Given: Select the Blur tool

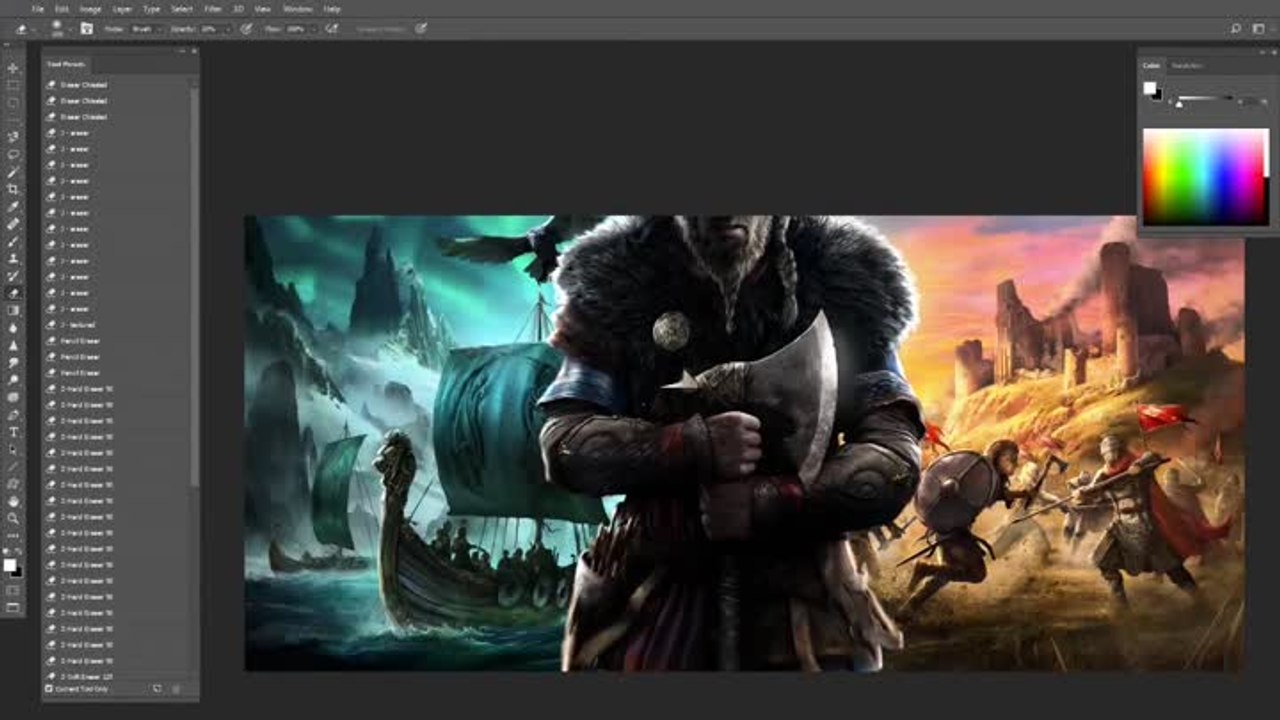Looking at the screenshot, I should click(x=13, y=327).
